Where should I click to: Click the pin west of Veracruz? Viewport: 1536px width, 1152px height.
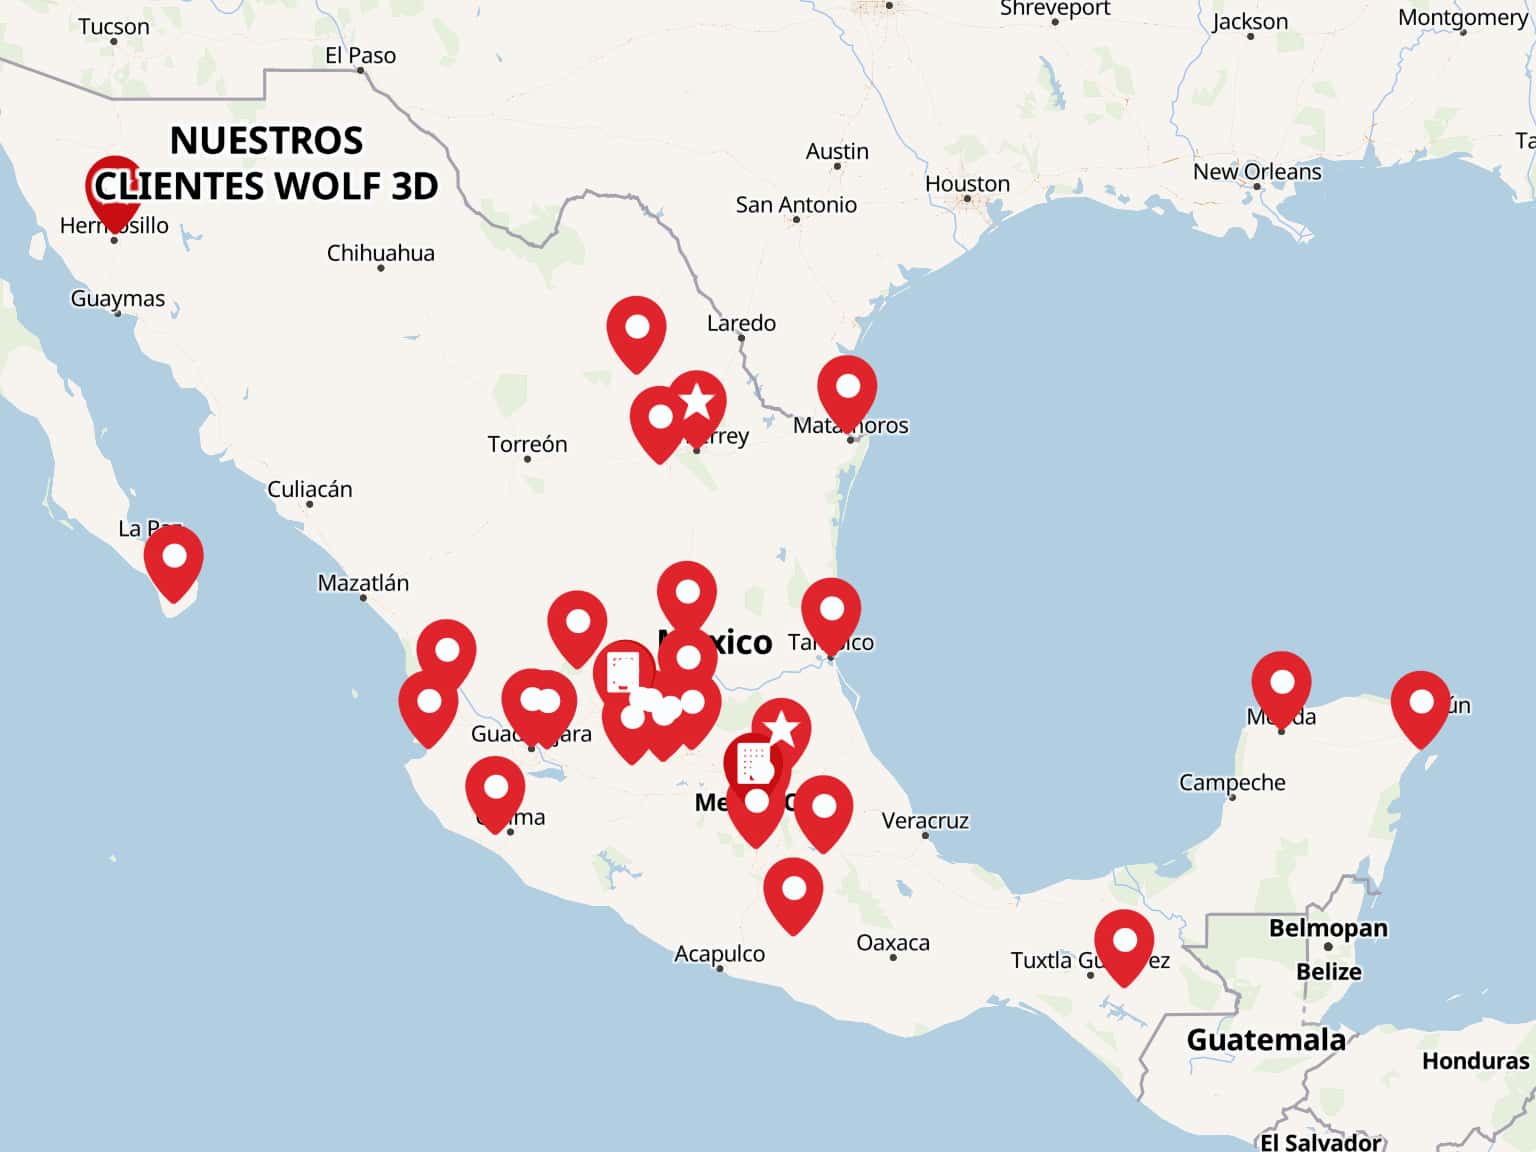(x=823, y=809)
